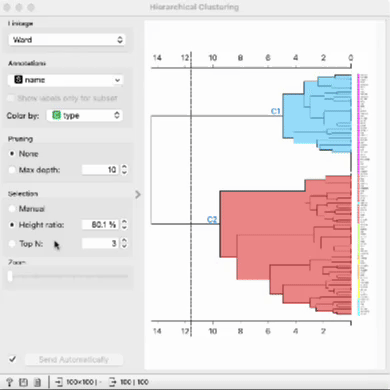
Task: Open the Ward linkage dropdown
Action: click(x=67, y=40)
